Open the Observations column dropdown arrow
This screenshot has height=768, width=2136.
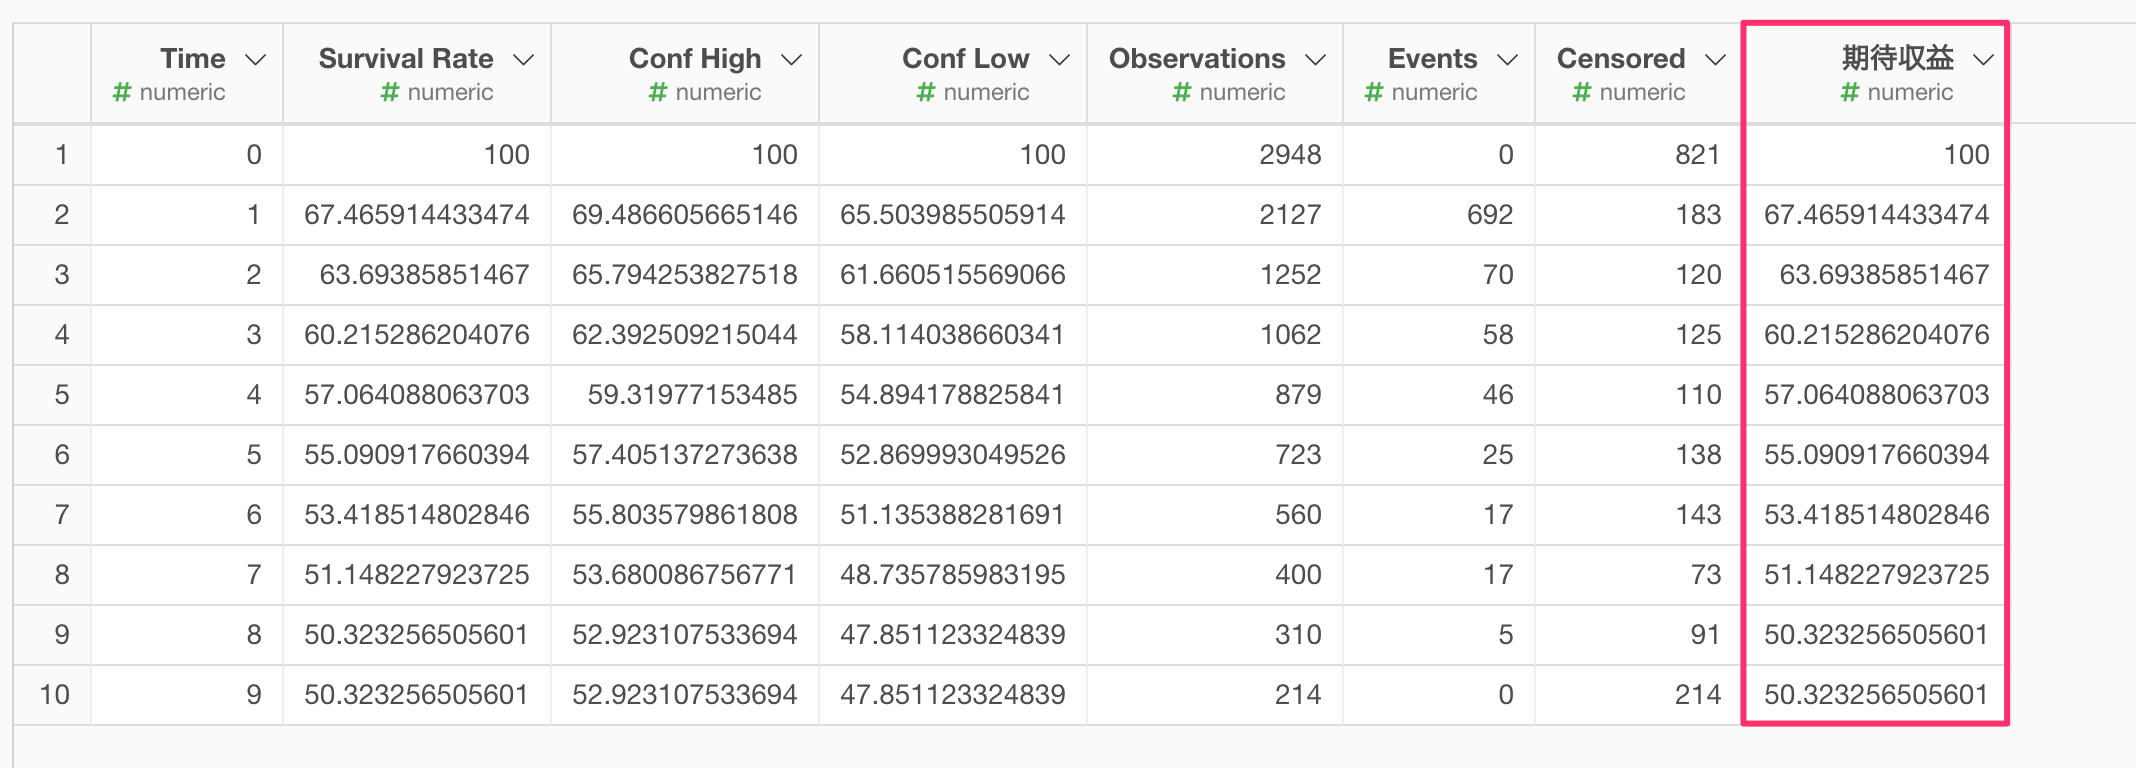(1316, 60)
